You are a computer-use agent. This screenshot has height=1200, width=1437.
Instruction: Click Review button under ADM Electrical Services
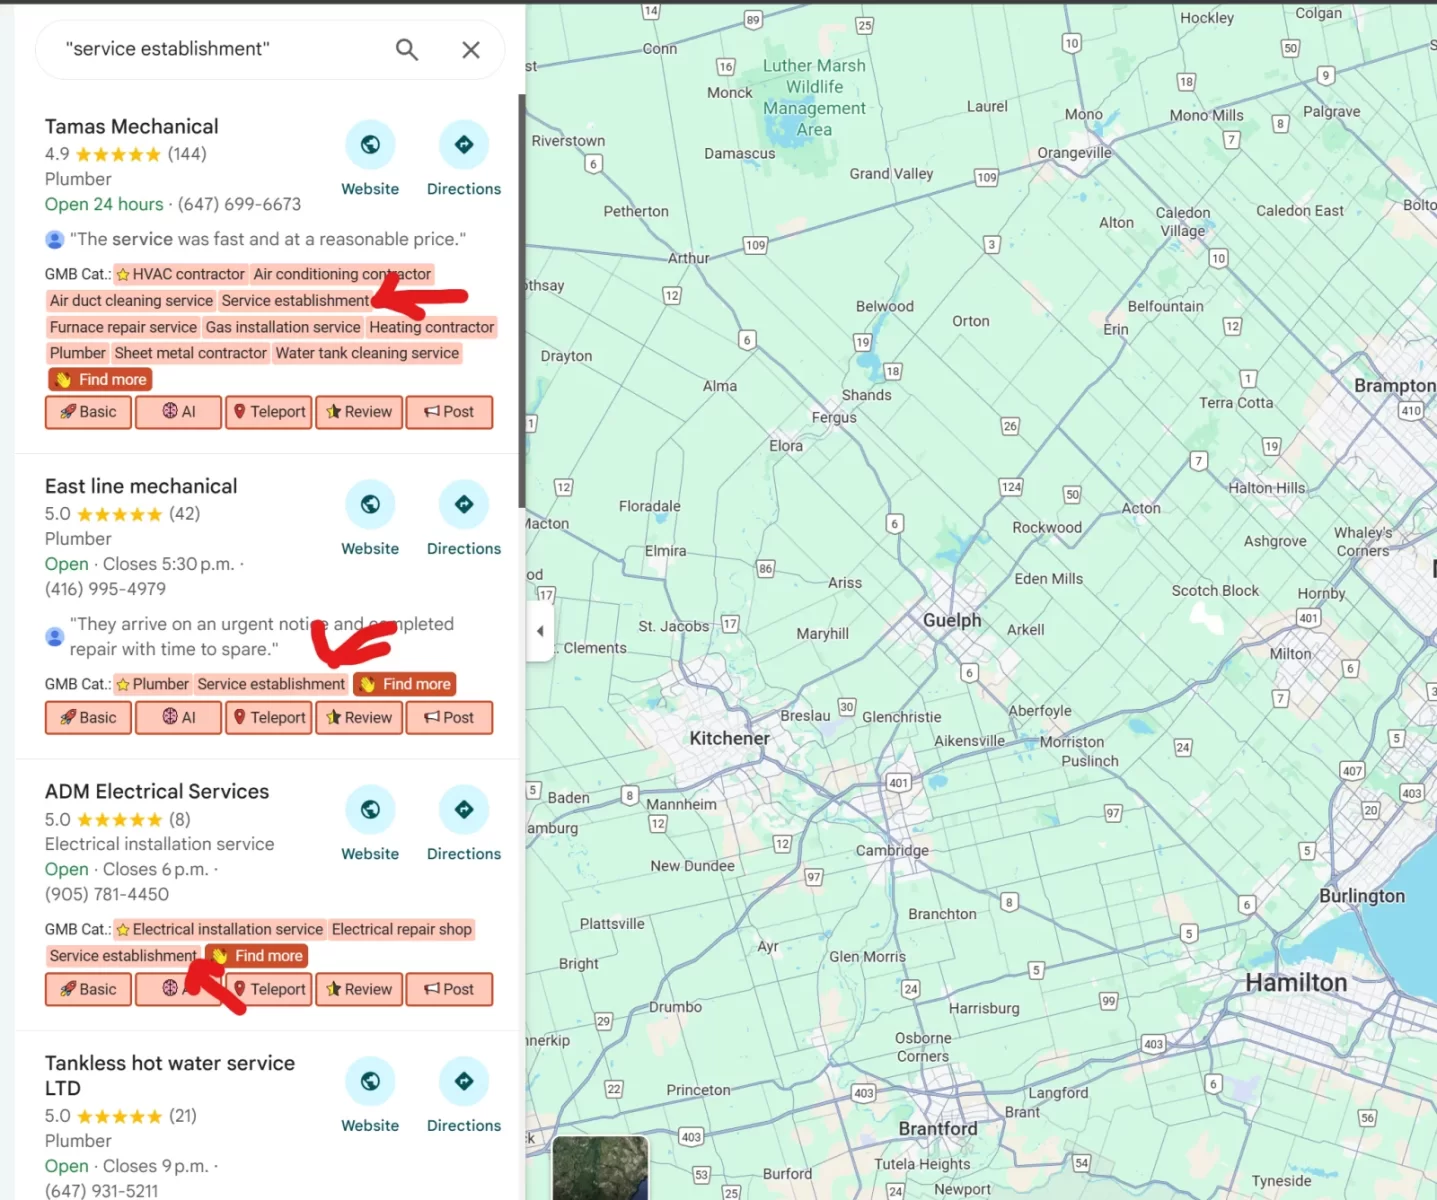pyautogui.click(x=359, y=989)
